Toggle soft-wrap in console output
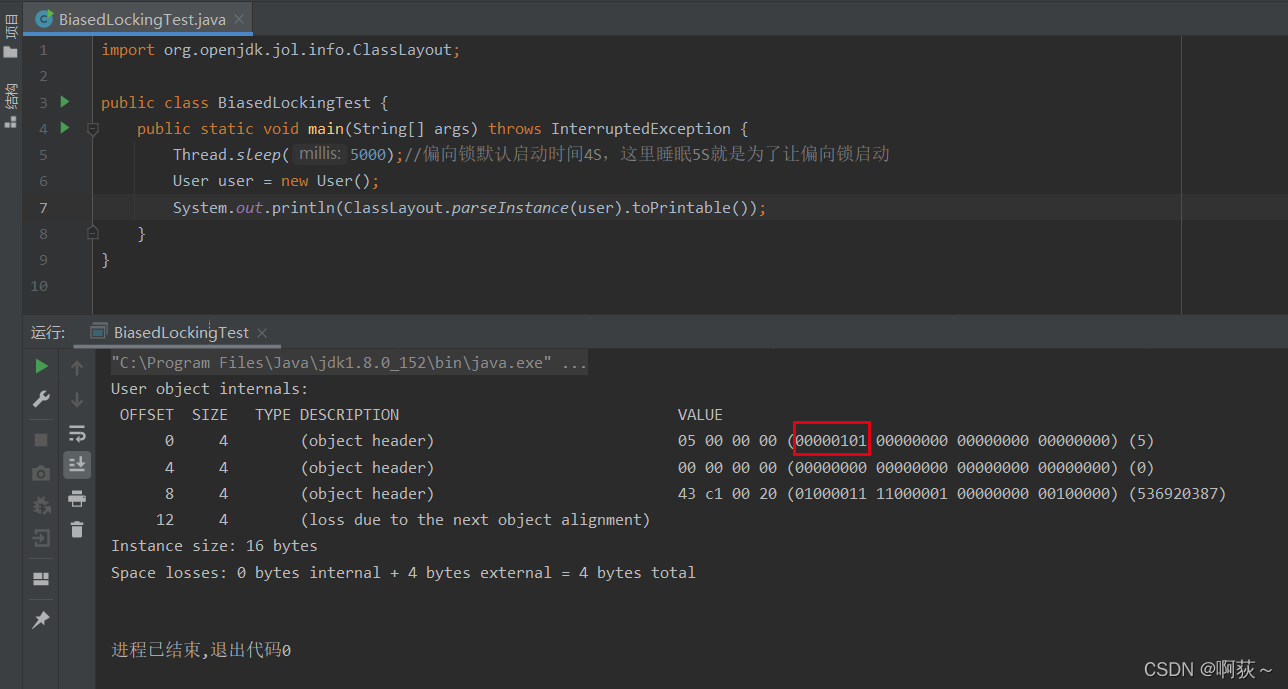 point(77,433)
